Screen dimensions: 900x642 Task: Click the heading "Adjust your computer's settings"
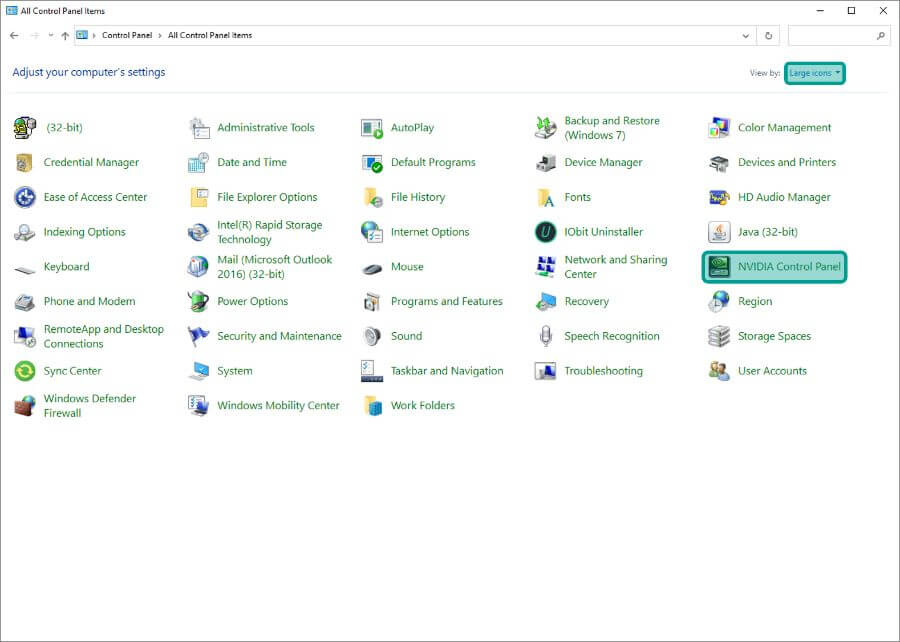[89, 72]
